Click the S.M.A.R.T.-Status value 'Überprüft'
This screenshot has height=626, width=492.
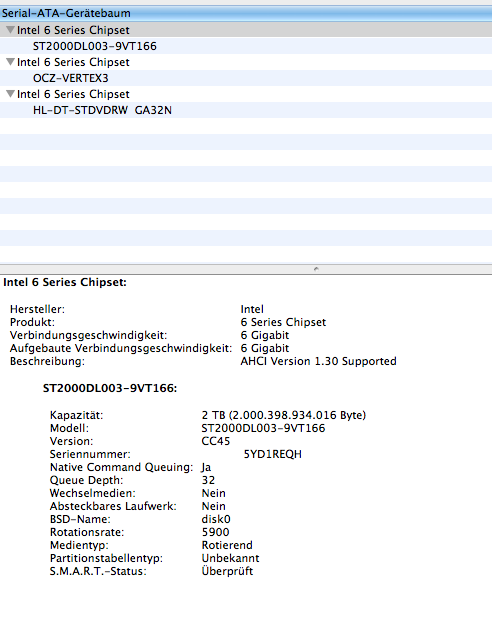point(227,571)
